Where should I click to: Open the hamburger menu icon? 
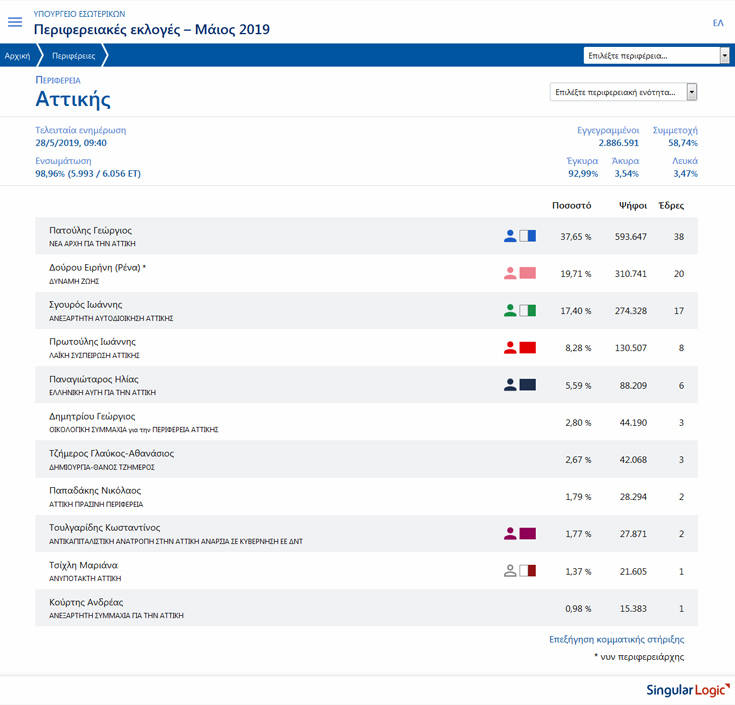(x=15, y=22)
